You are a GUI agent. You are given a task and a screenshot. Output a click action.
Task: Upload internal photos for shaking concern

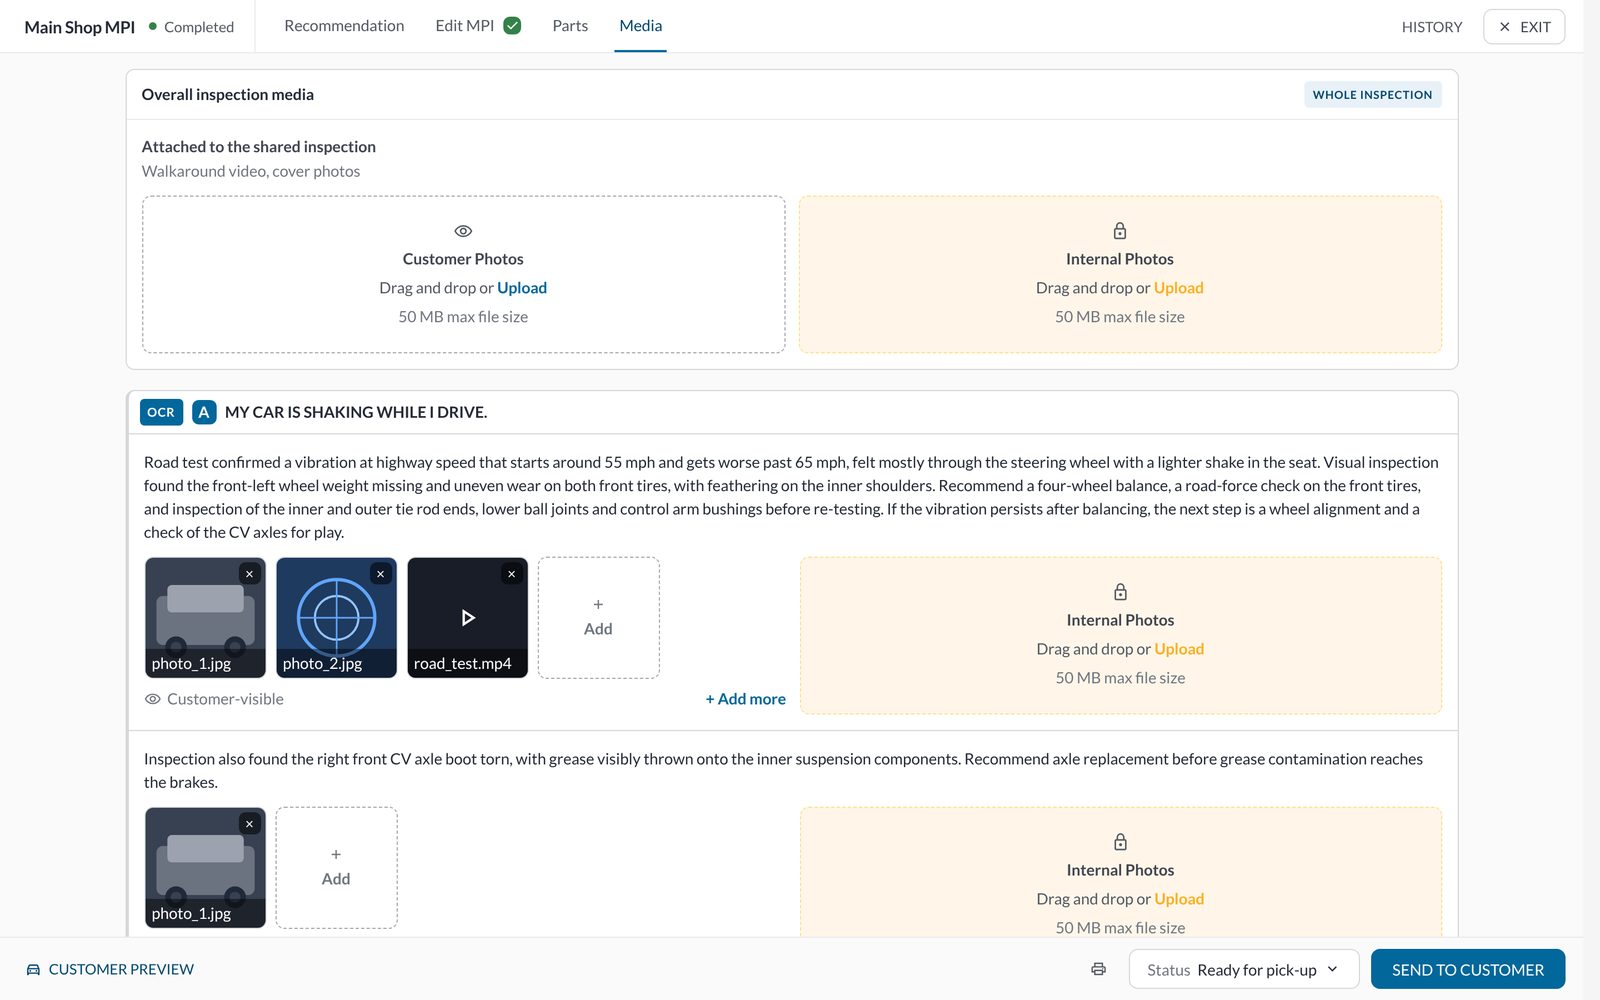[1179, 649]
